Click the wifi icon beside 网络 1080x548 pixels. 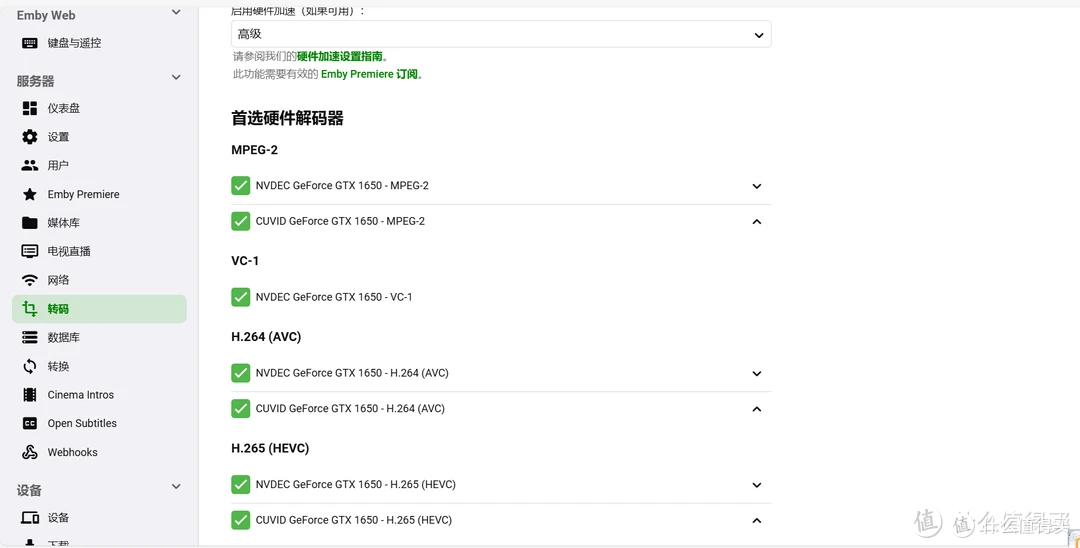30,280
